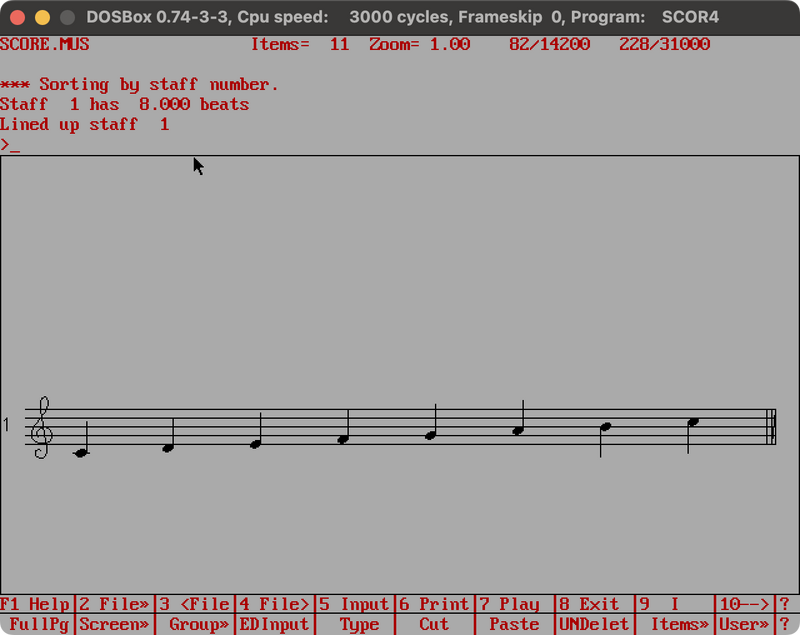Expand the Group» submenu
800x635 pixels.
(195, 625)
